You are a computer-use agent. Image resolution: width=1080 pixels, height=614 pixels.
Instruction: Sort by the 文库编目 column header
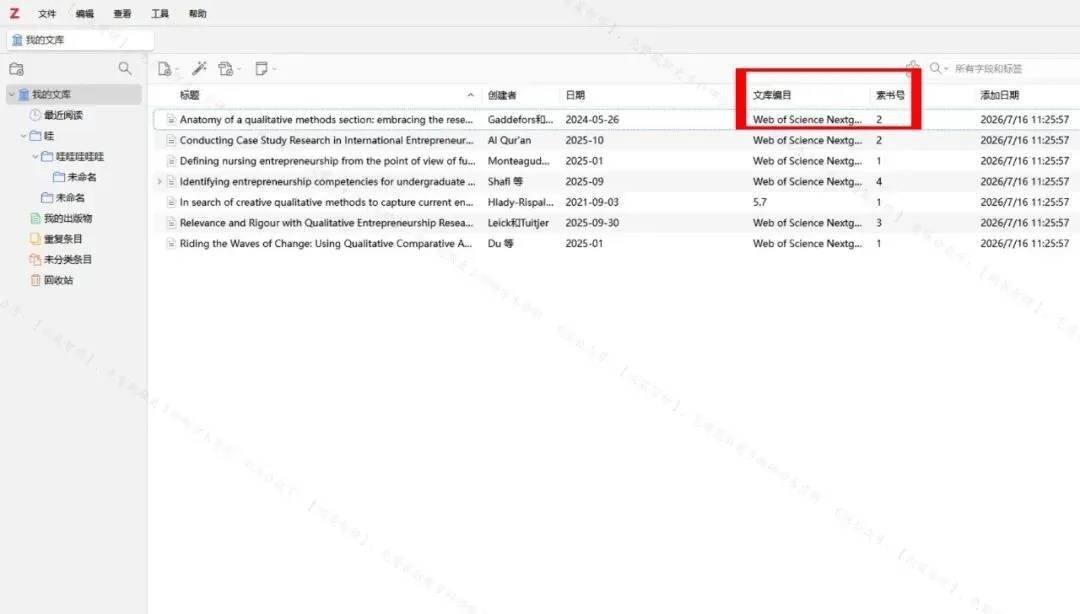[x=772, y=95]
